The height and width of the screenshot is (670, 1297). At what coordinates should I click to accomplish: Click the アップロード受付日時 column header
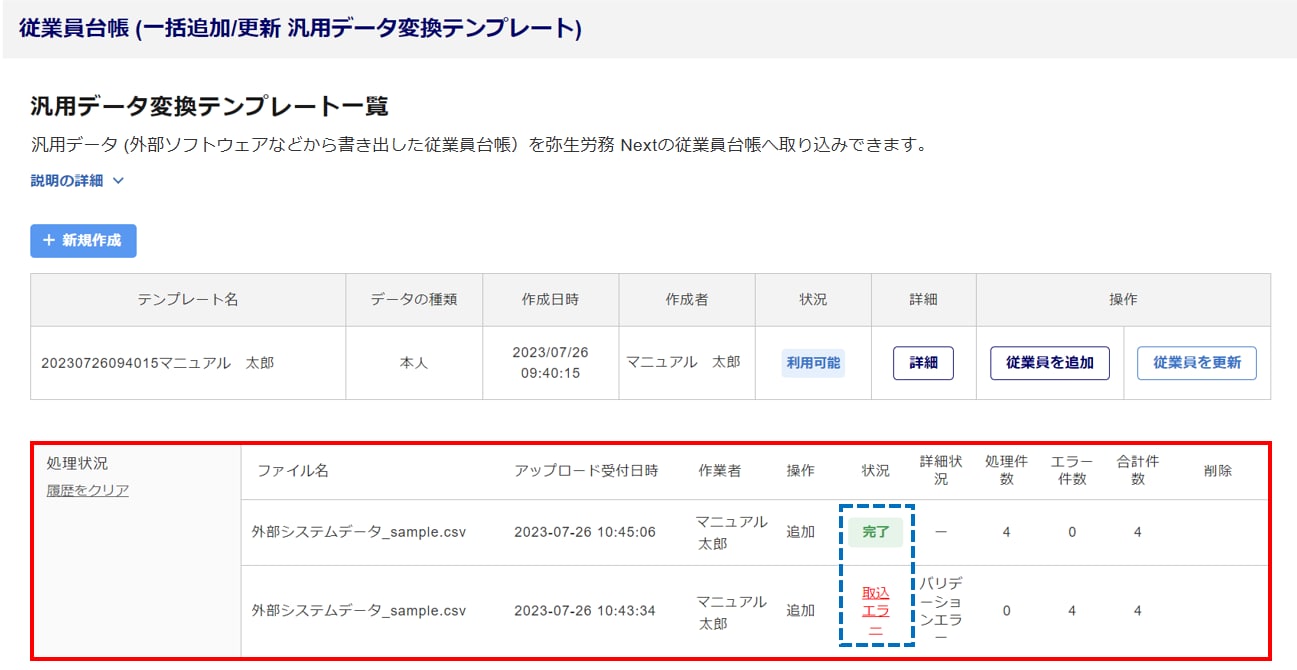pos(586,471)
